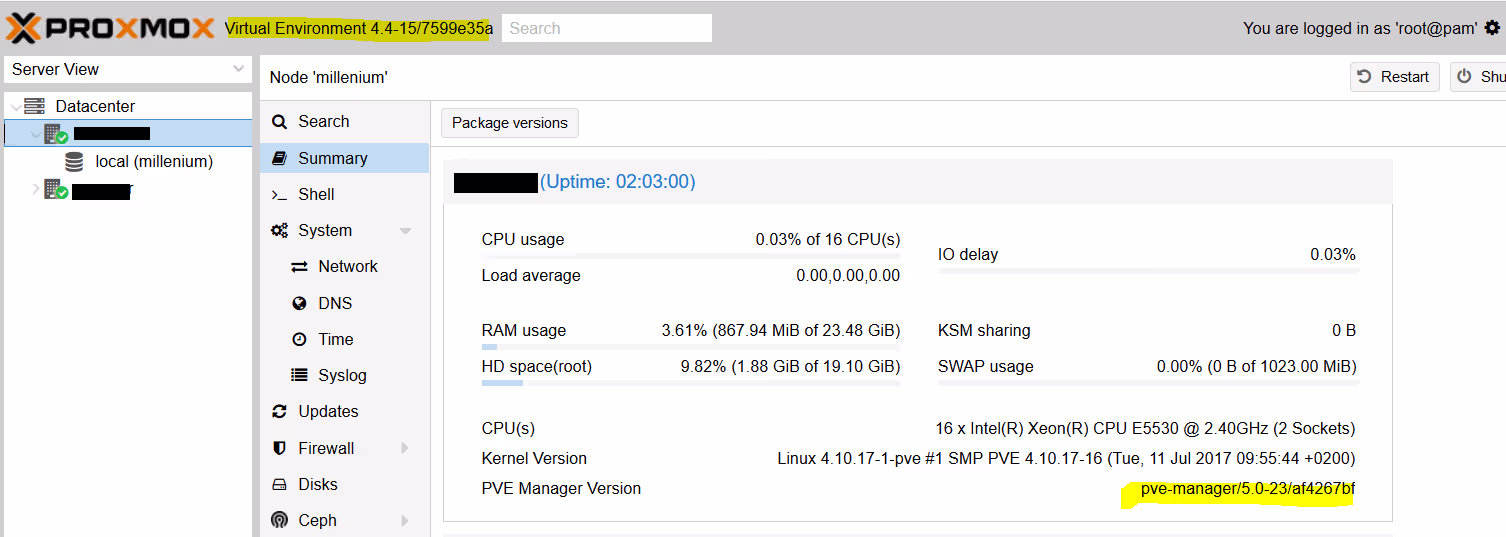Viewport: 1506px width, 537px height.
Task: Click the Network arrows icon
Action: click(299, 267)
